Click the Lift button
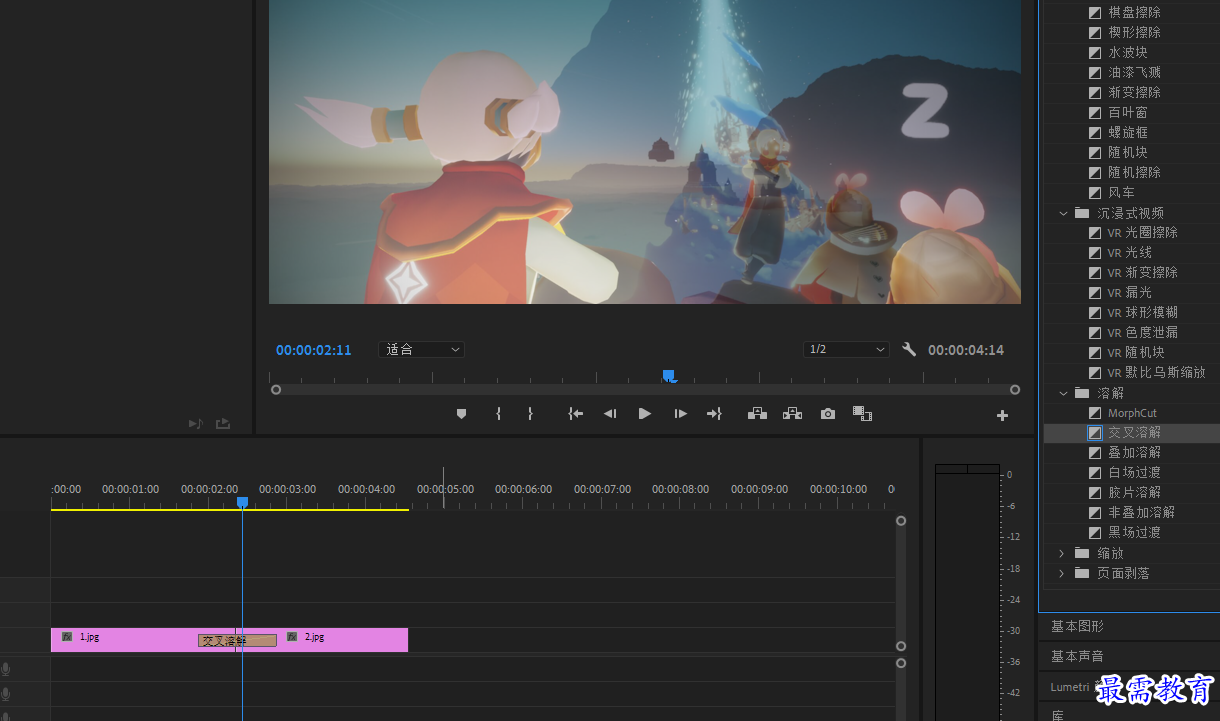Image resolution: width=1220 pixels, height=721 pixels. 757,414
